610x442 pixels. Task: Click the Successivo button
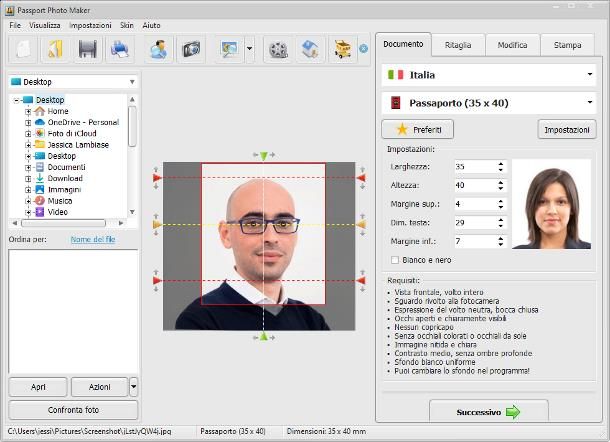click(x=489, y=411)
